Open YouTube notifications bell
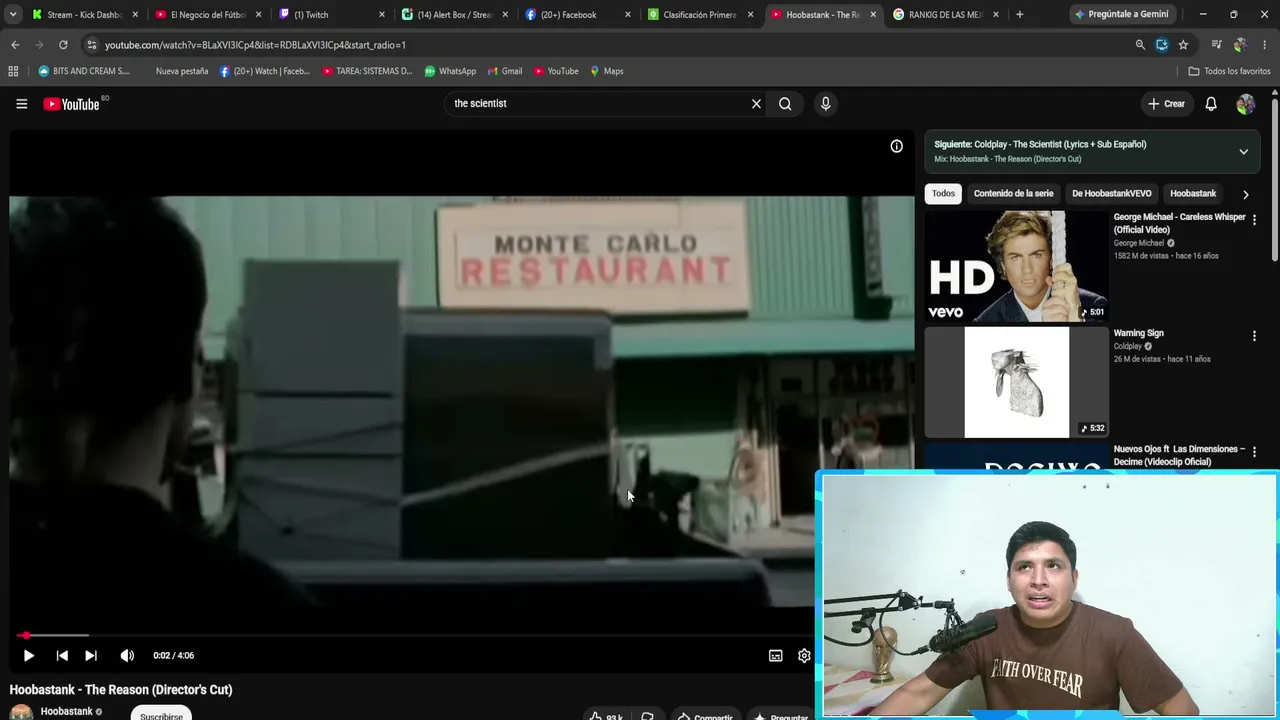1280x720 pixels. (1211, 104)
